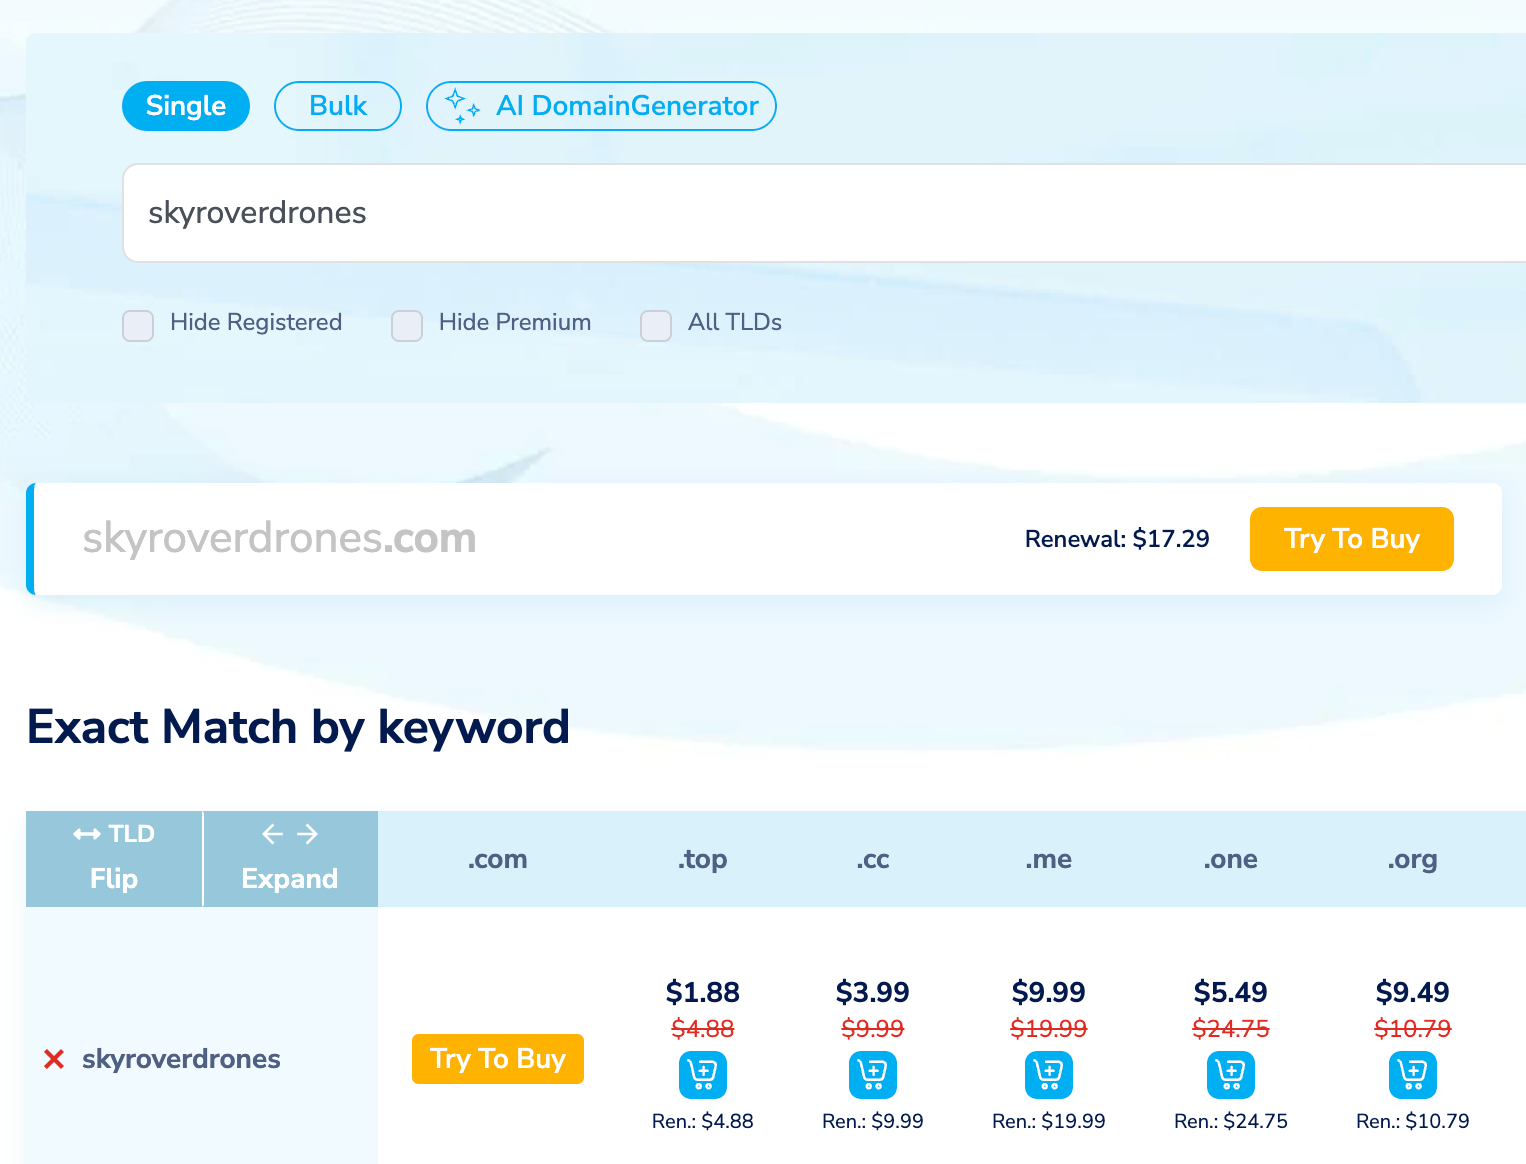Add the .me domain to cart

[x=1049, y=1075]
